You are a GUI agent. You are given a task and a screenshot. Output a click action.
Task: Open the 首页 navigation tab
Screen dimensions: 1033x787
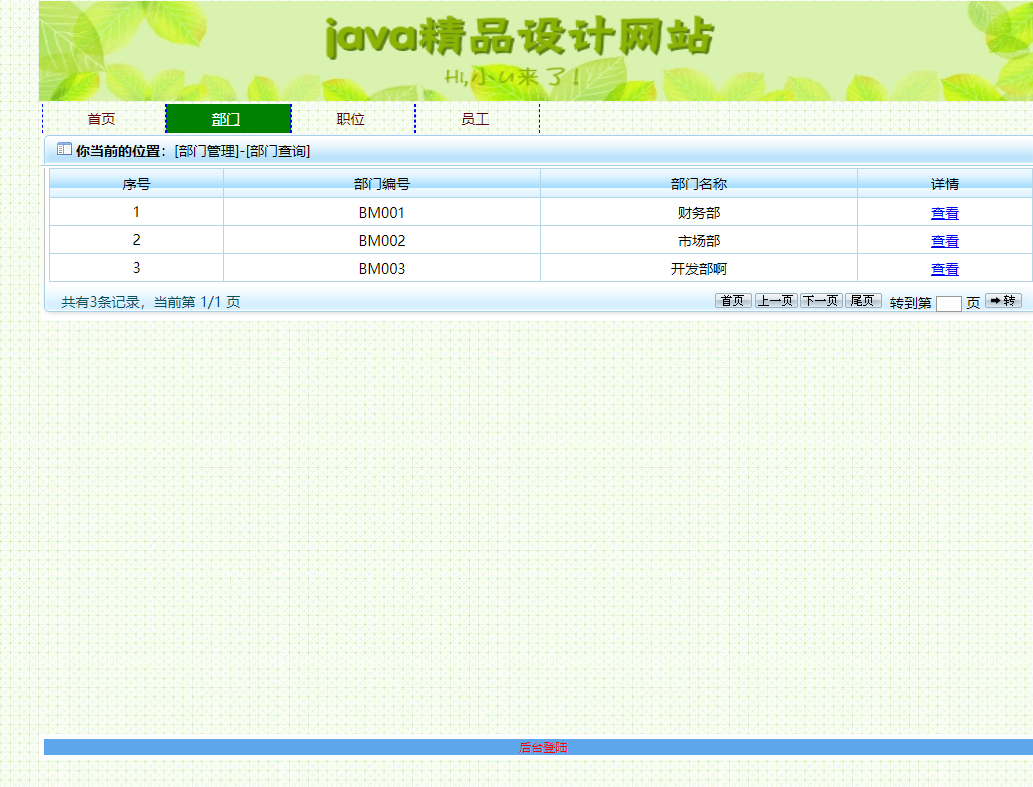[102, 119]
